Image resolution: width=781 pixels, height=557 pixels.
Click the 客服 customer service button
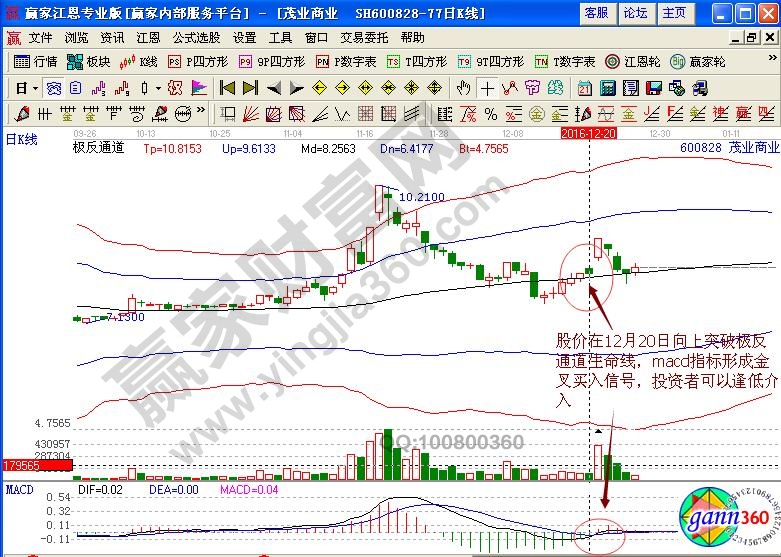(x=597, y=13)
